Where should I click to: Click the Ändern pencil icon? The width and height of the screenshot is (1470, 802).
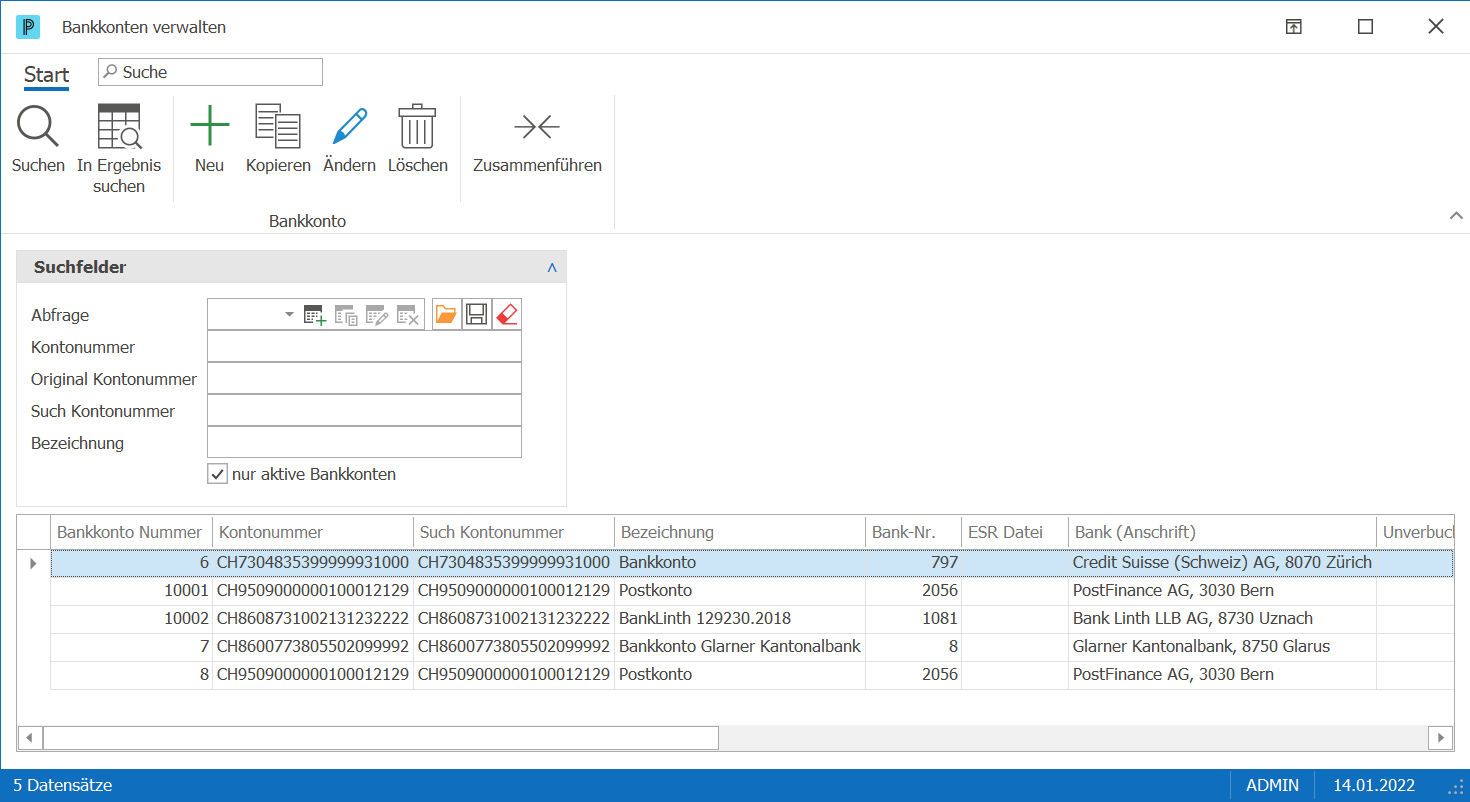pos(350,127)
